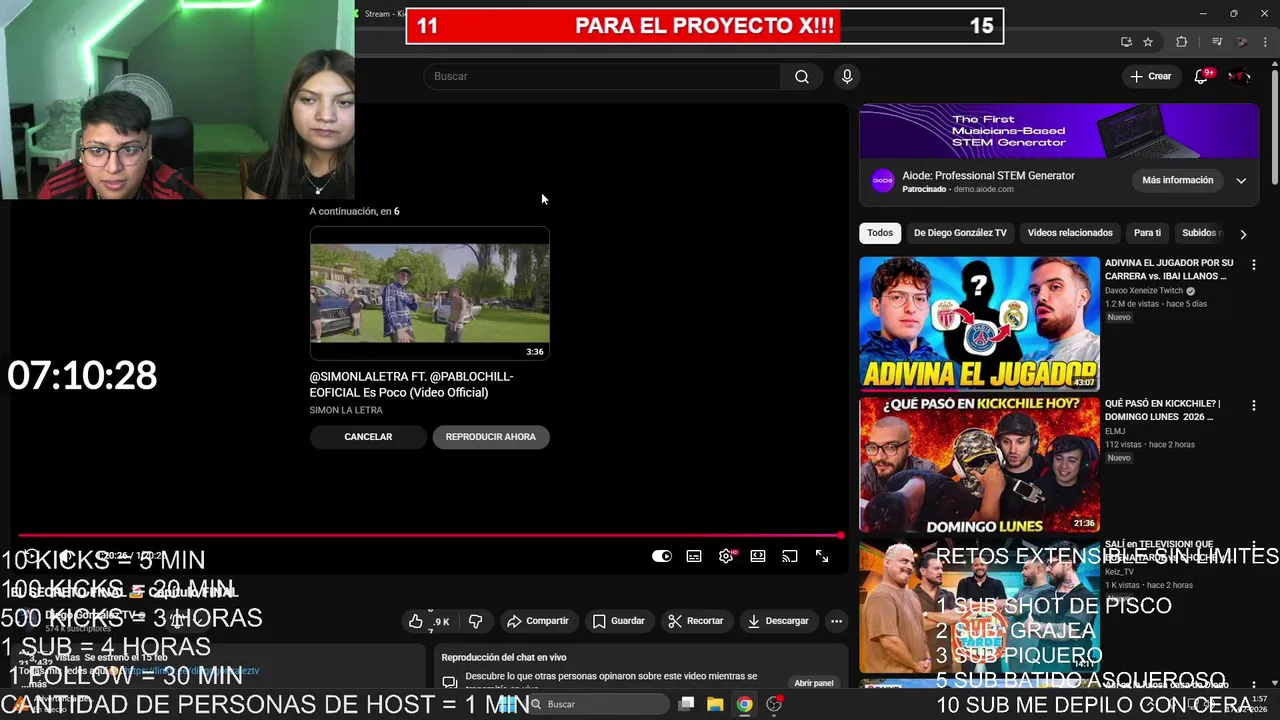Click the Compartir share button
The width and height of the screenshot is (1280, 720).
(537, 621)
